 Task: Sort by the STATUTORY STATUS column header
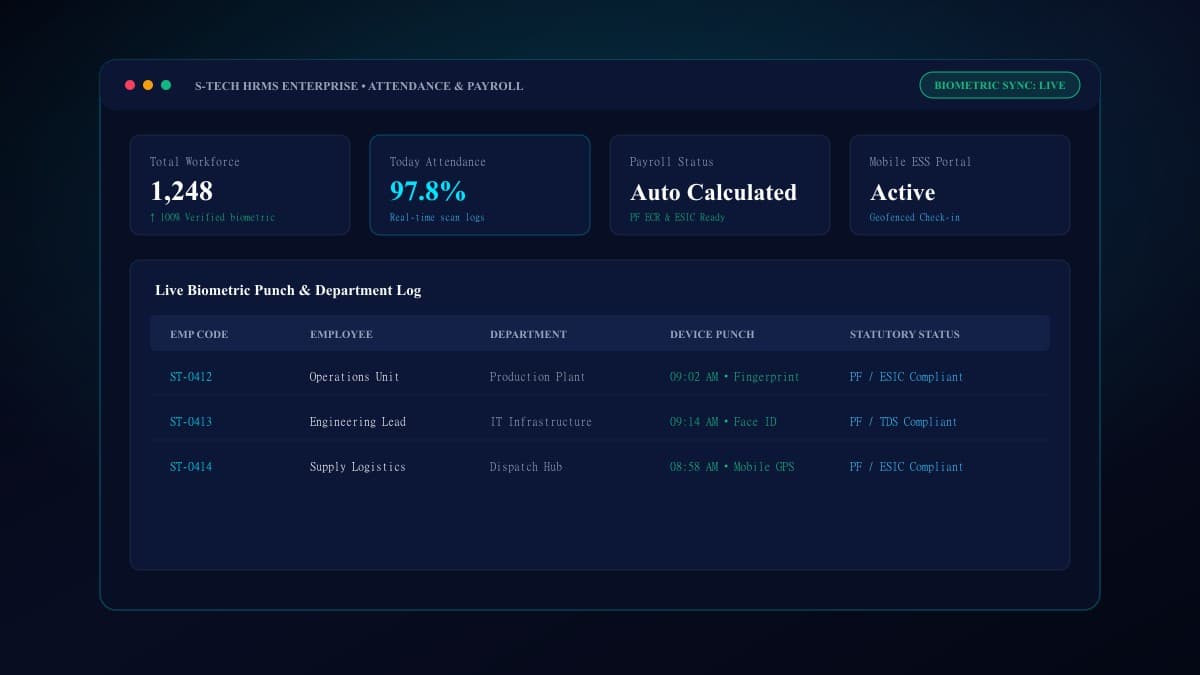pos(904,334)
